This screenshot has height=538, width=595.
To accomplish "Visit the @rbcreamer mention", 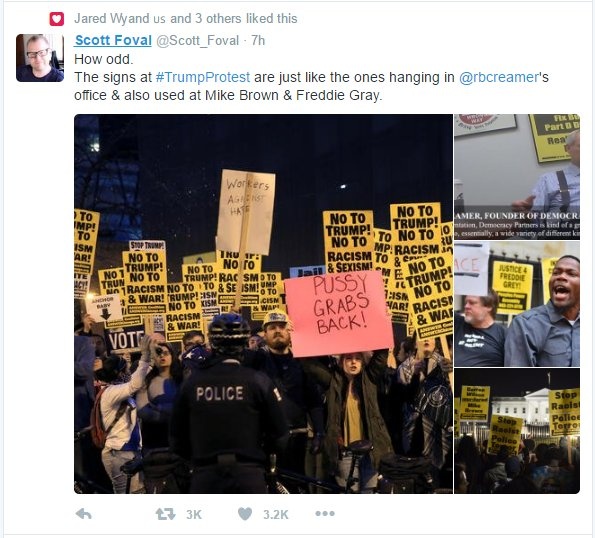I will coord(498,77).
